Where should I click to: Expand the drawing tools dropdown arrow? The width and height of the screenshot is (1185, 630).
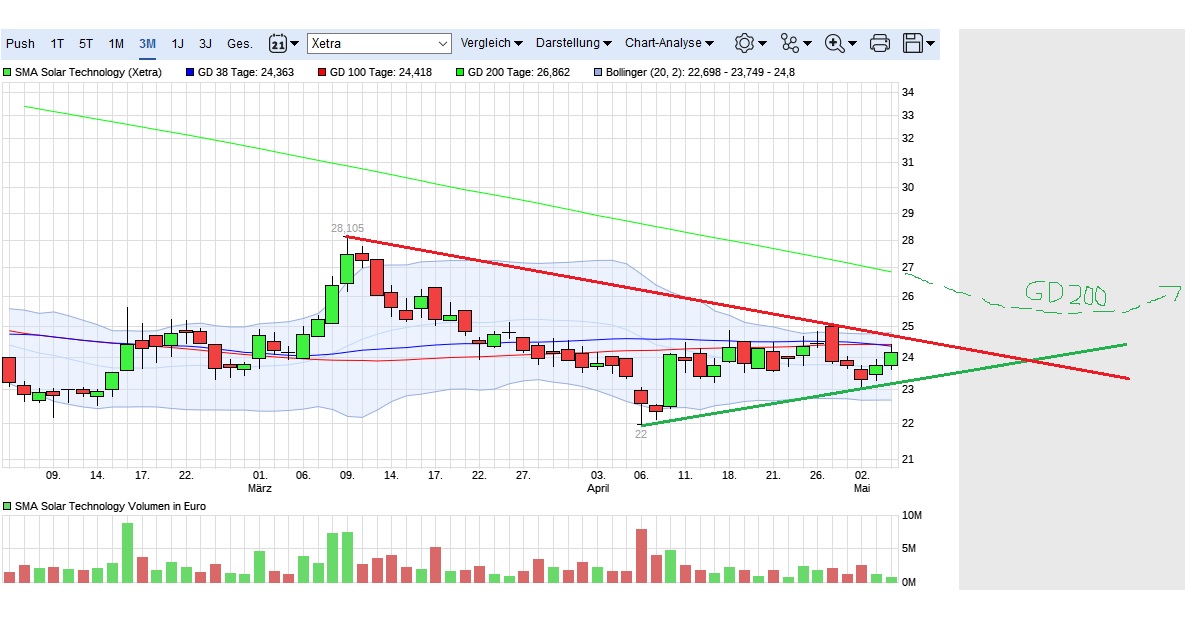pos(808,44)
